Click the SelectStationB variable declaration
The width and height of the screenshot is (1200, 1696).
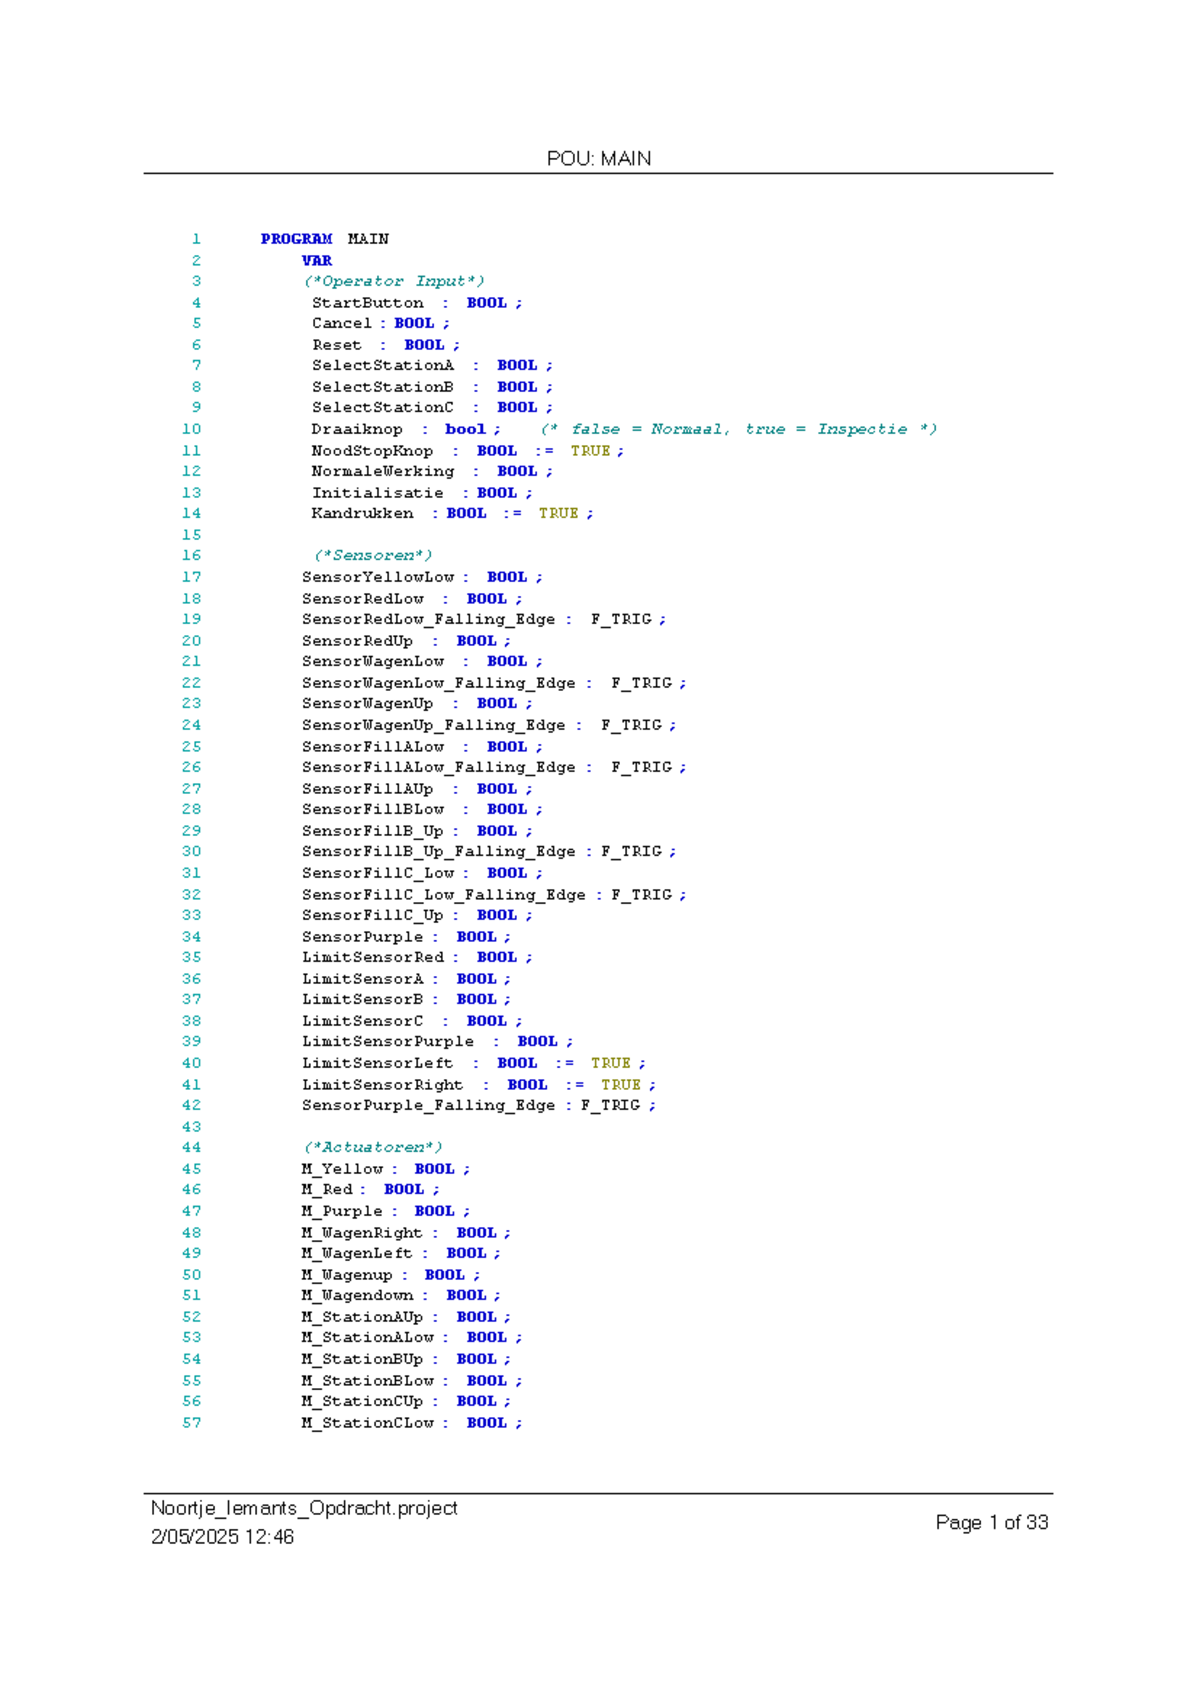[382, 387]
